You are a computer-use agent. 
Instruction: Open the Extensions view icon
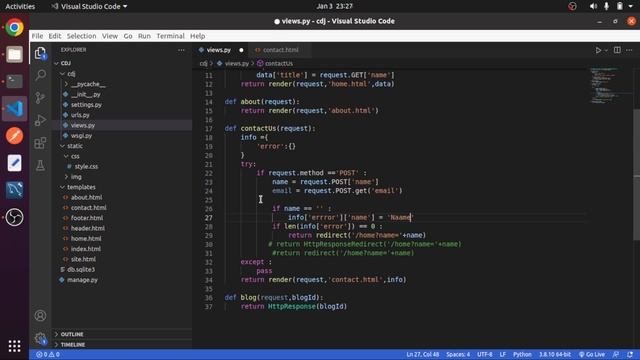(x=40, y=143)
